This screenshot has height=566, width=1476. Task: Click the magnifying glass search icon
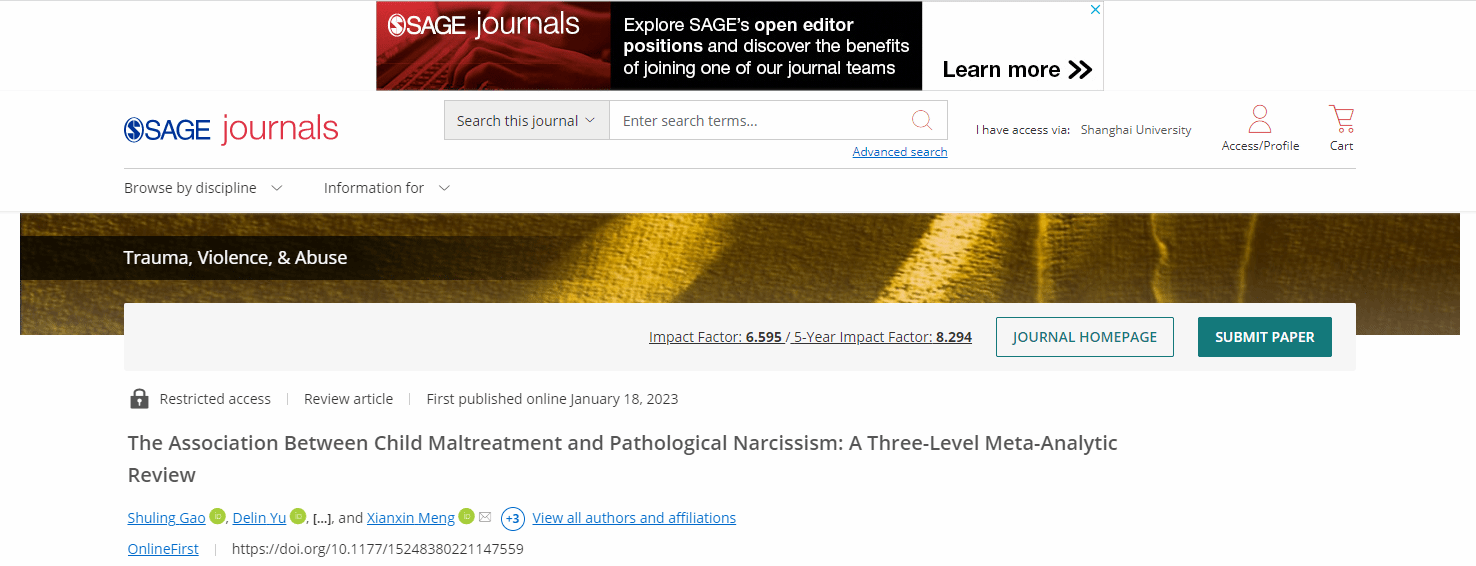pos(921,120)
